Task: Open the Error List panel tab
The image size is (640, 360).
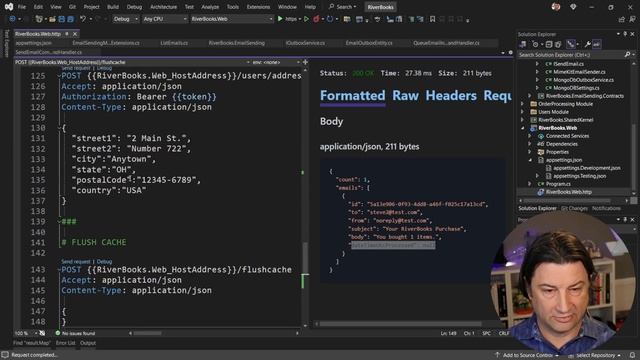Action: click(x=65, y=343)
